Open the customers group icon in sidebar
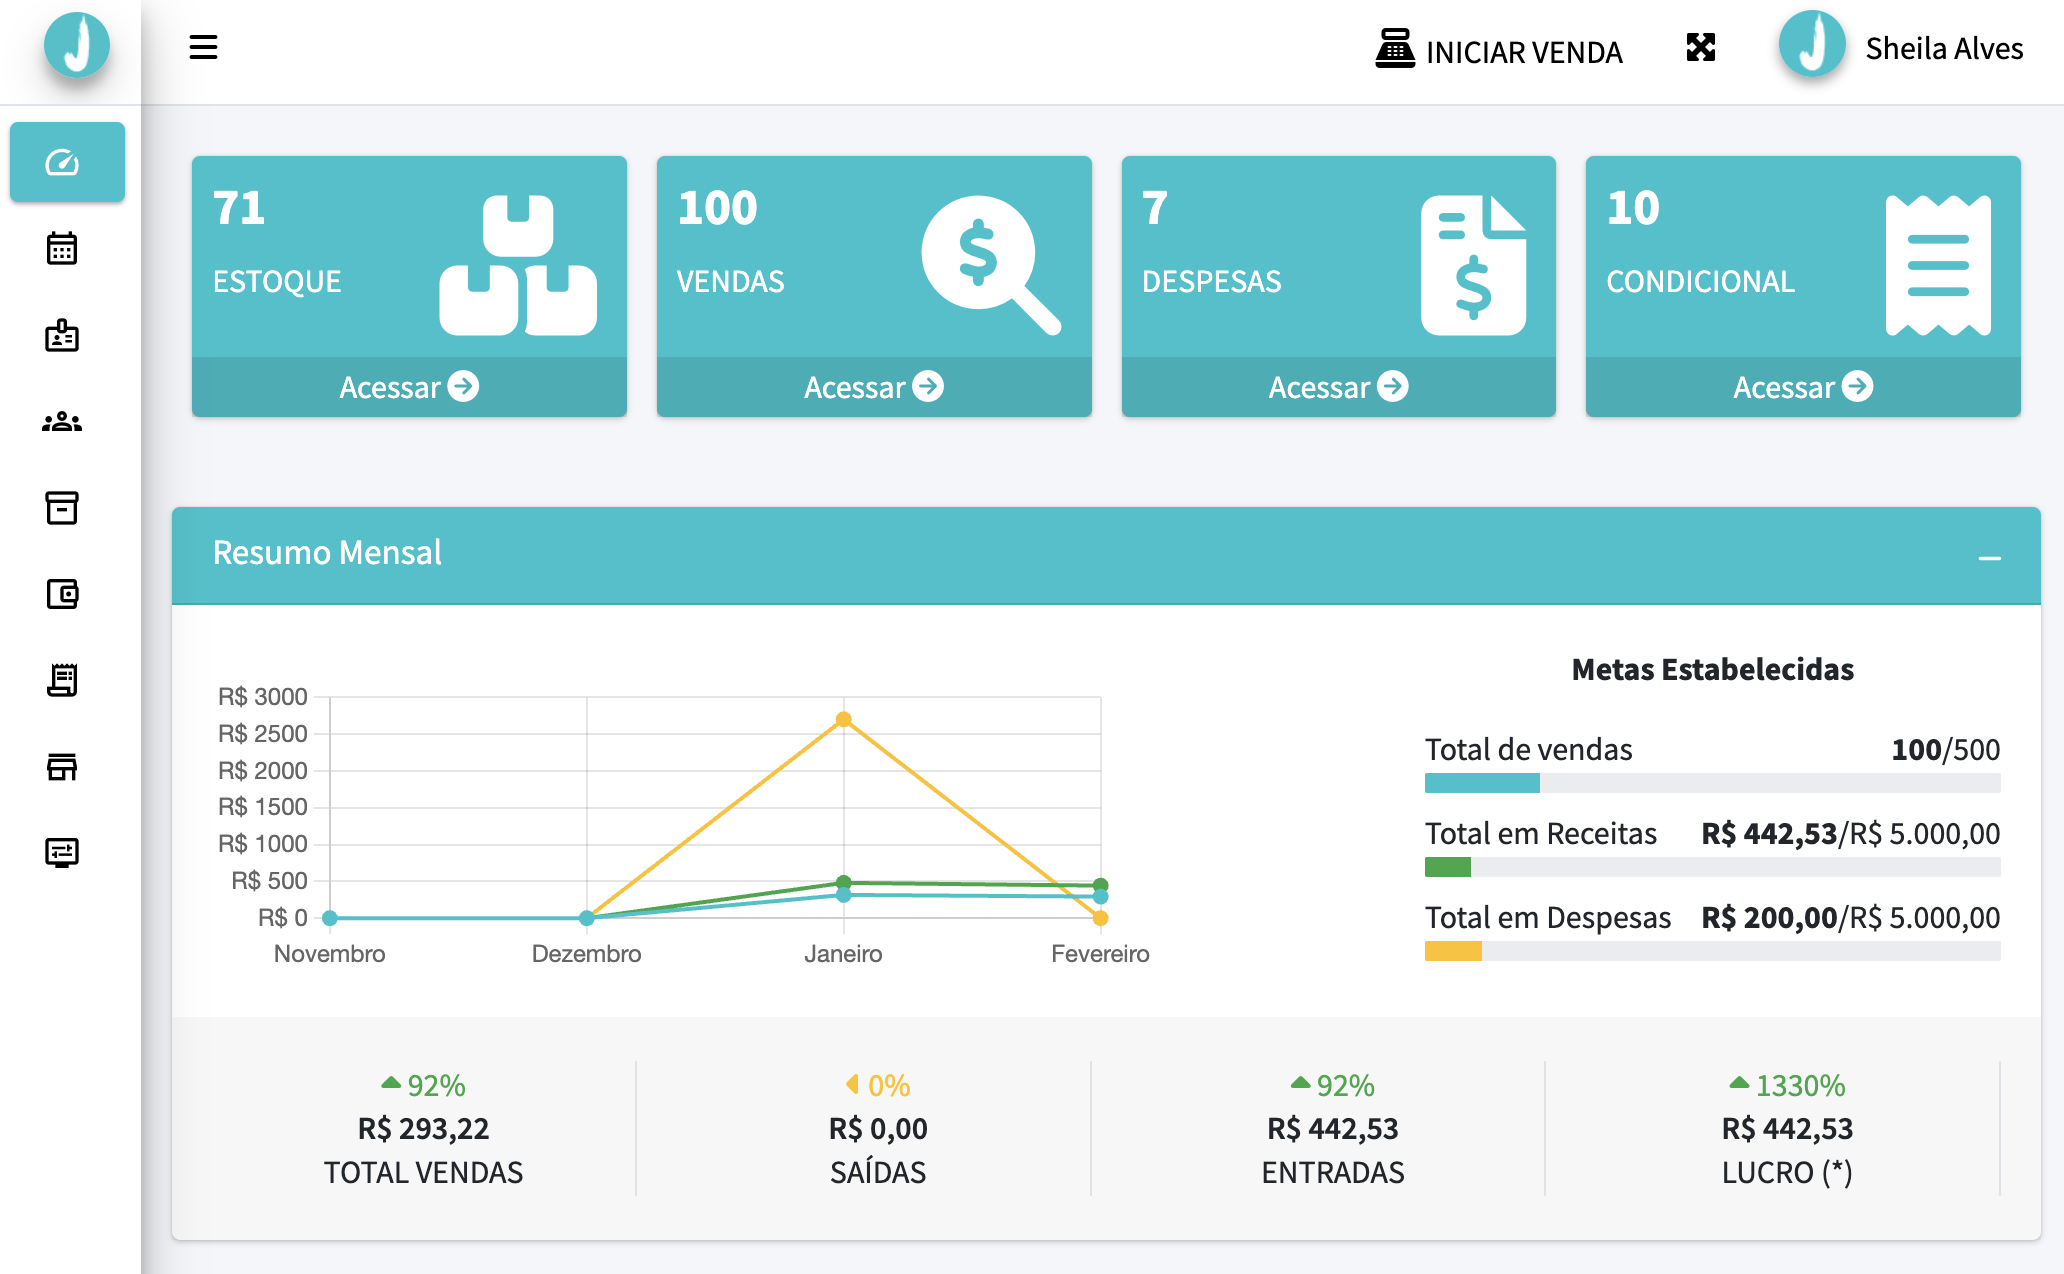The height and width of the screenshot is (1274, 2064). [x=62, y=422]
